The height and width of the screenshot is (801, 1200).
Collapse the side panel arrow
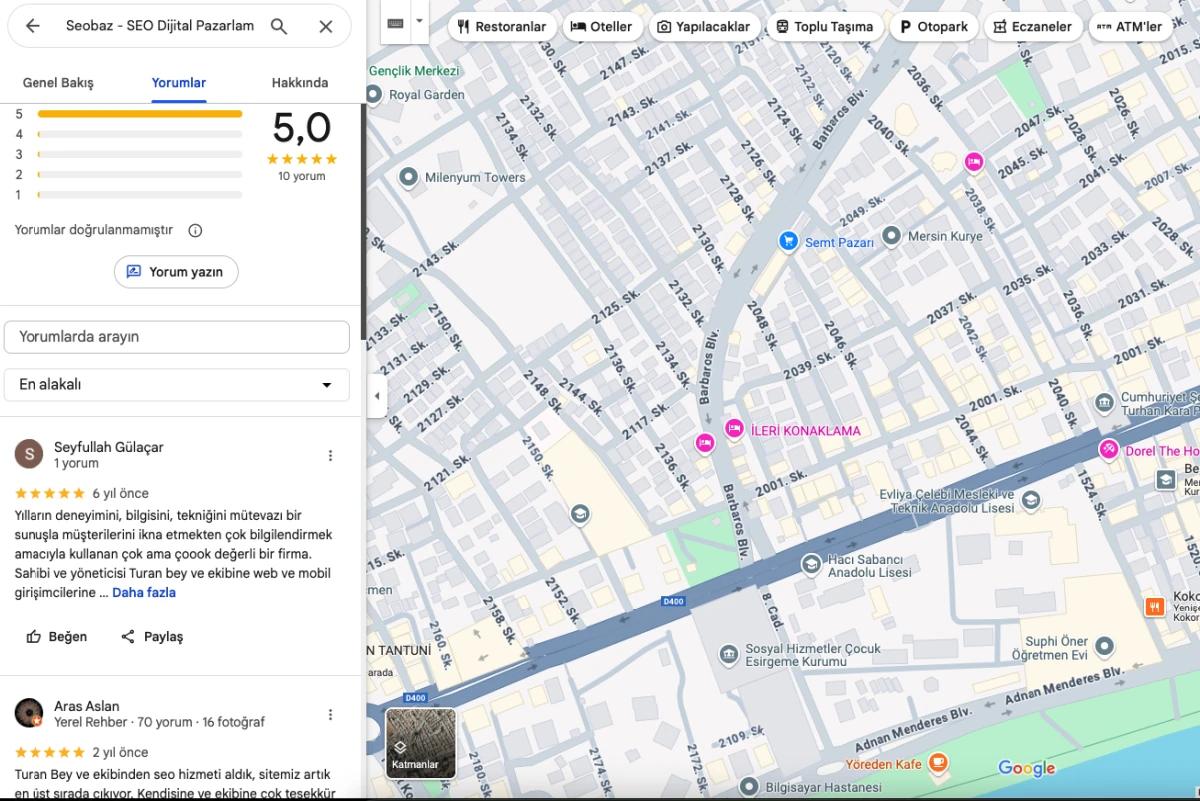pos(376,396)
